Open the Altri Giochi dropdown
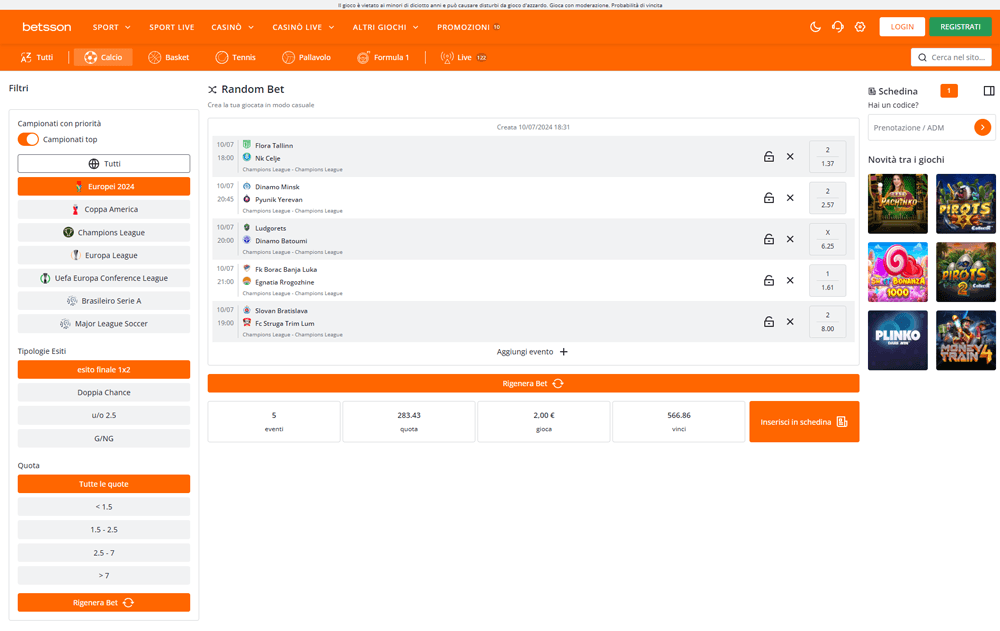The image size is (1000, 631). click(385, 27)
